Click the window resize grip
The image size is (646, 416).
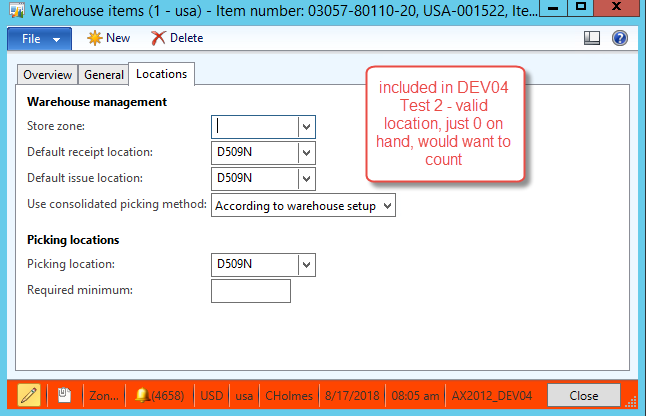[631, 402]
